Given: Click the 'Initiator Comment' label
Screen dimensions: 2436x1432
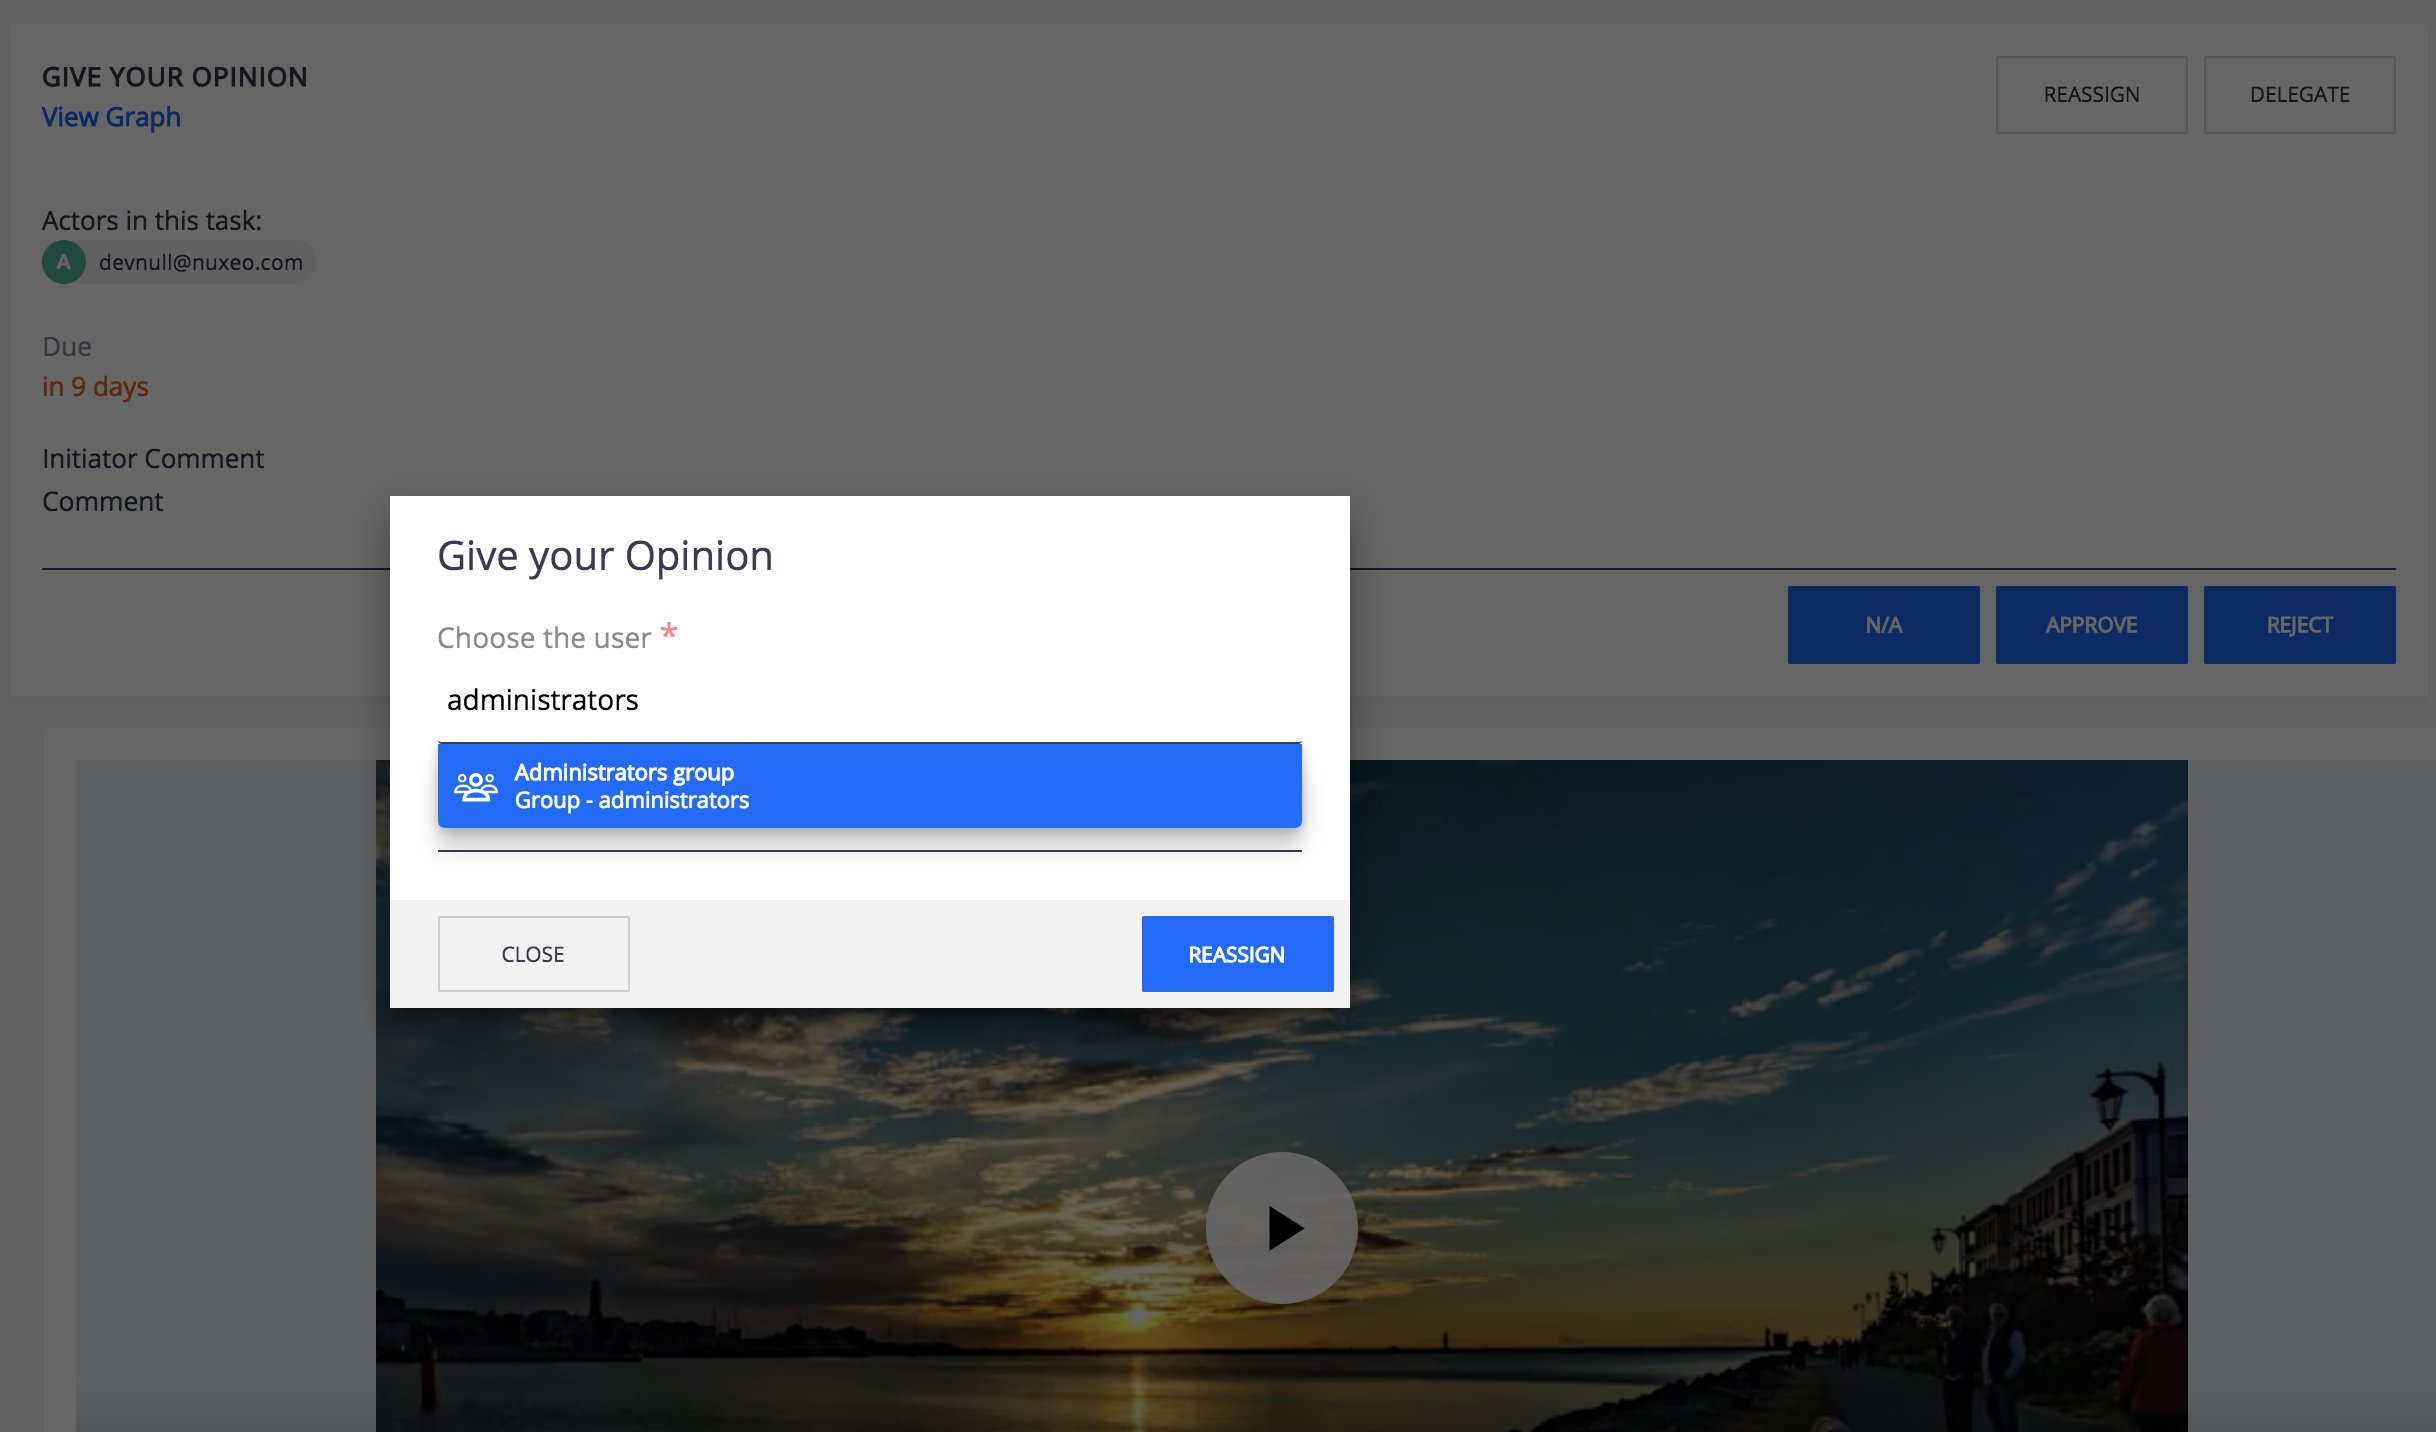Looking at the screenshot, I should point(153,459).
